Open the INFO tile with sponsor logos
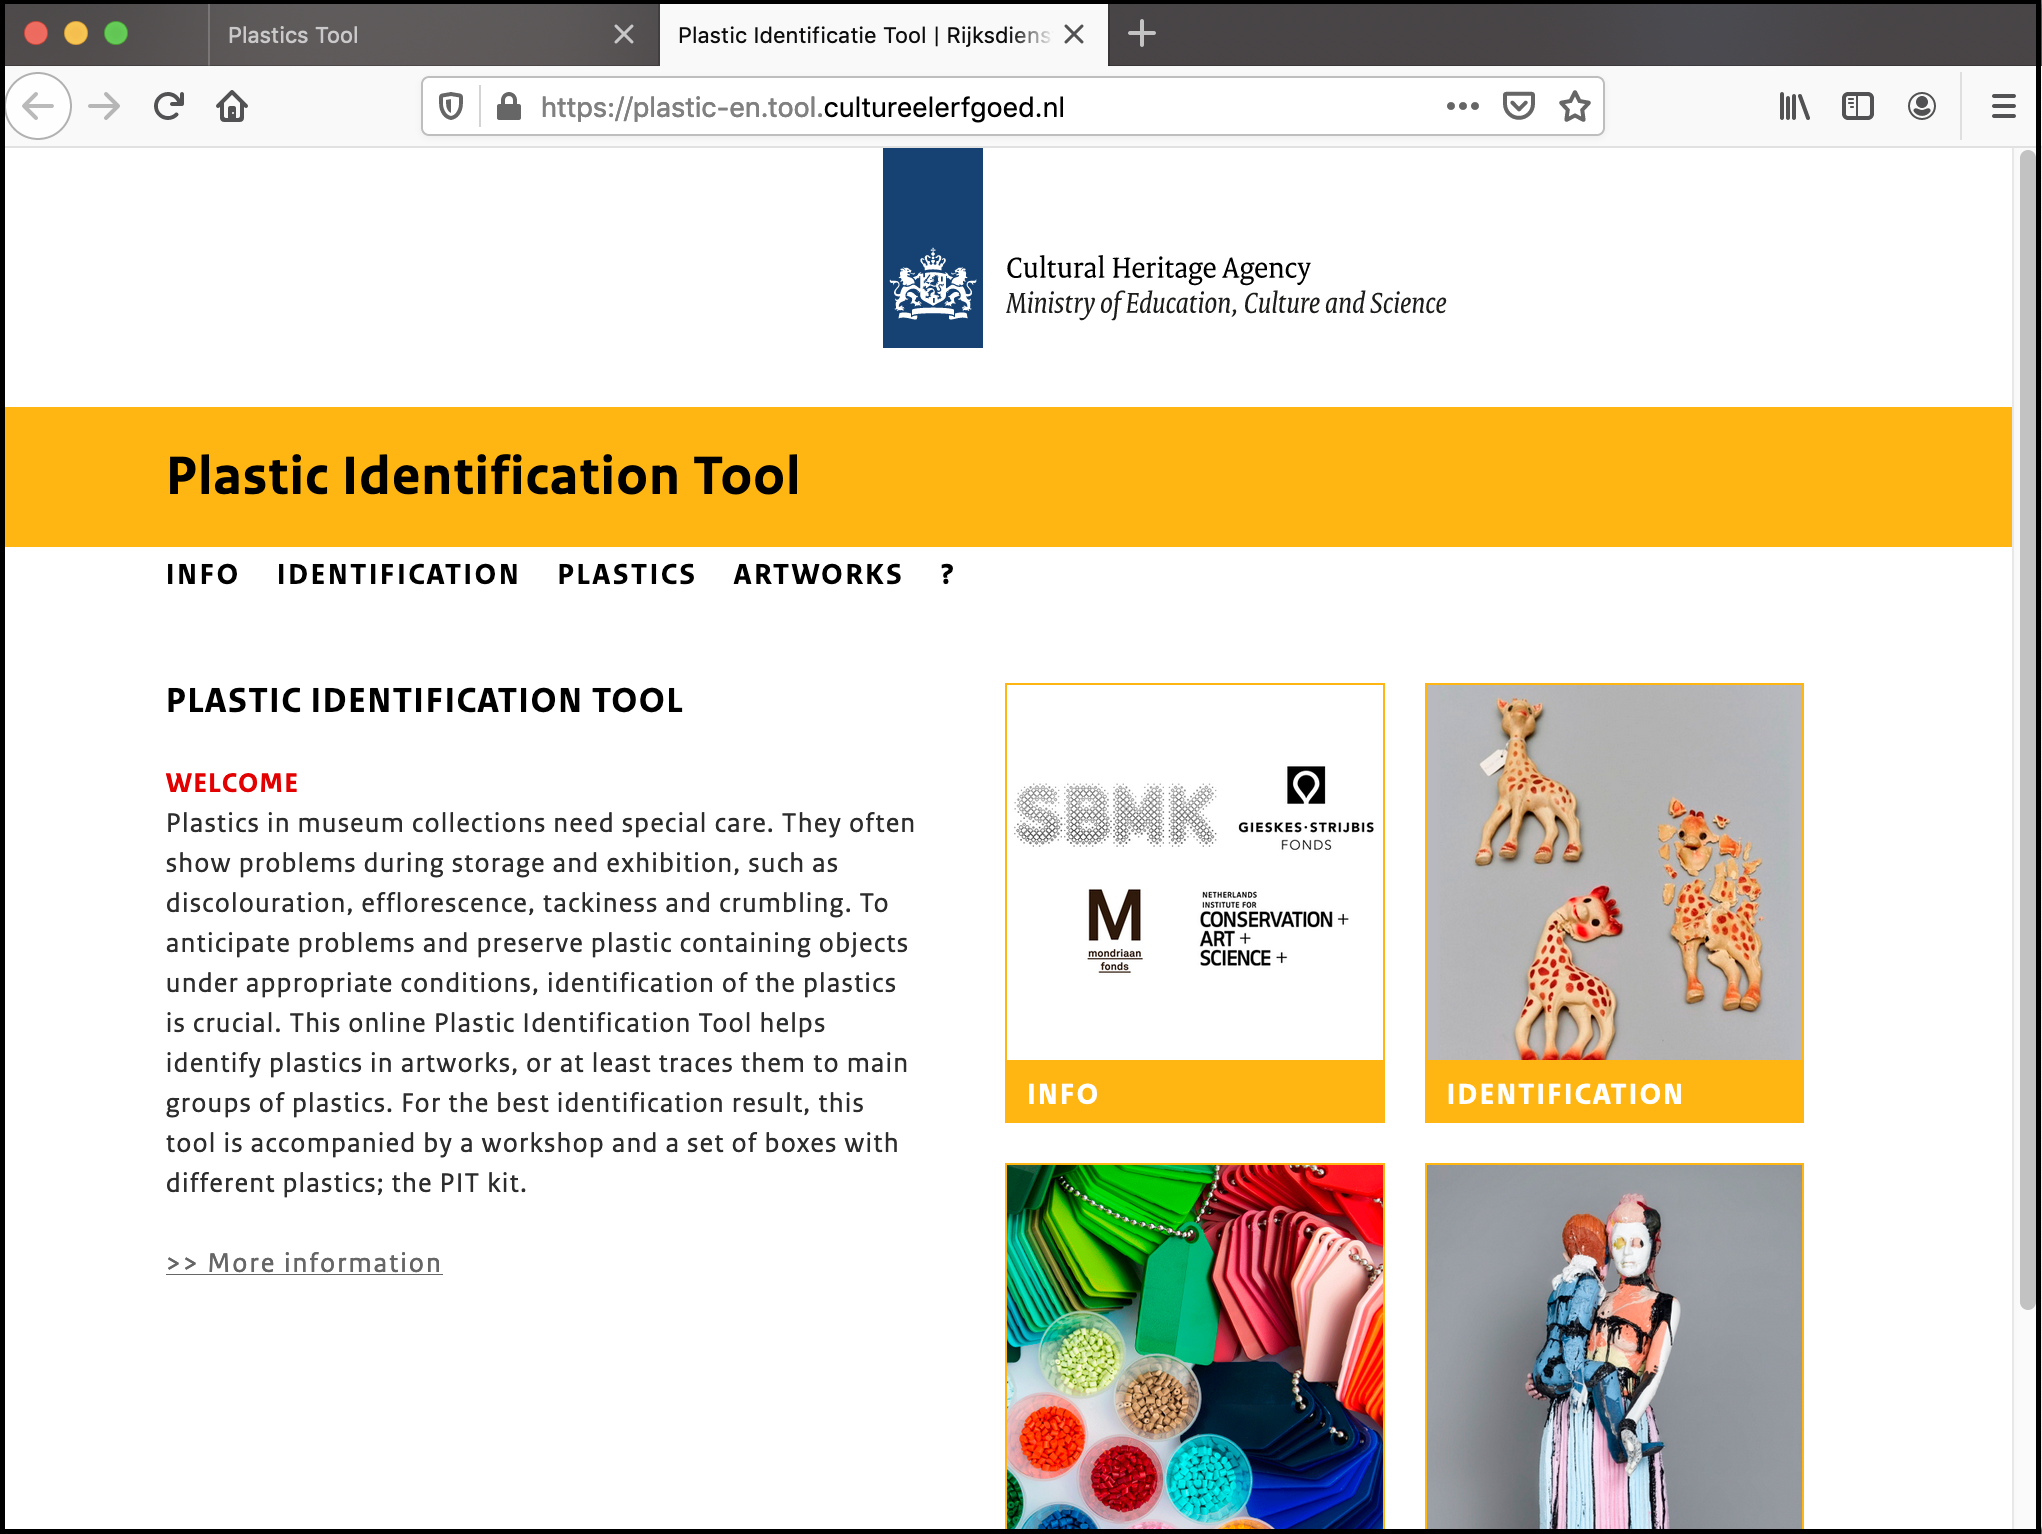The width and height of the screenshot is (2042, 1534). 1194,902
